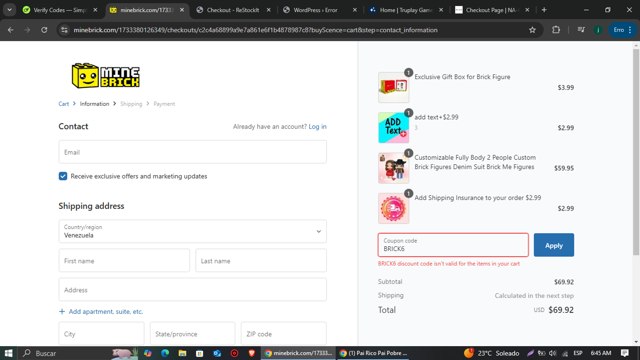This screenshot has height=360, width=640.
Task: Bookmark this page with the star
Action: pos(532,30)
